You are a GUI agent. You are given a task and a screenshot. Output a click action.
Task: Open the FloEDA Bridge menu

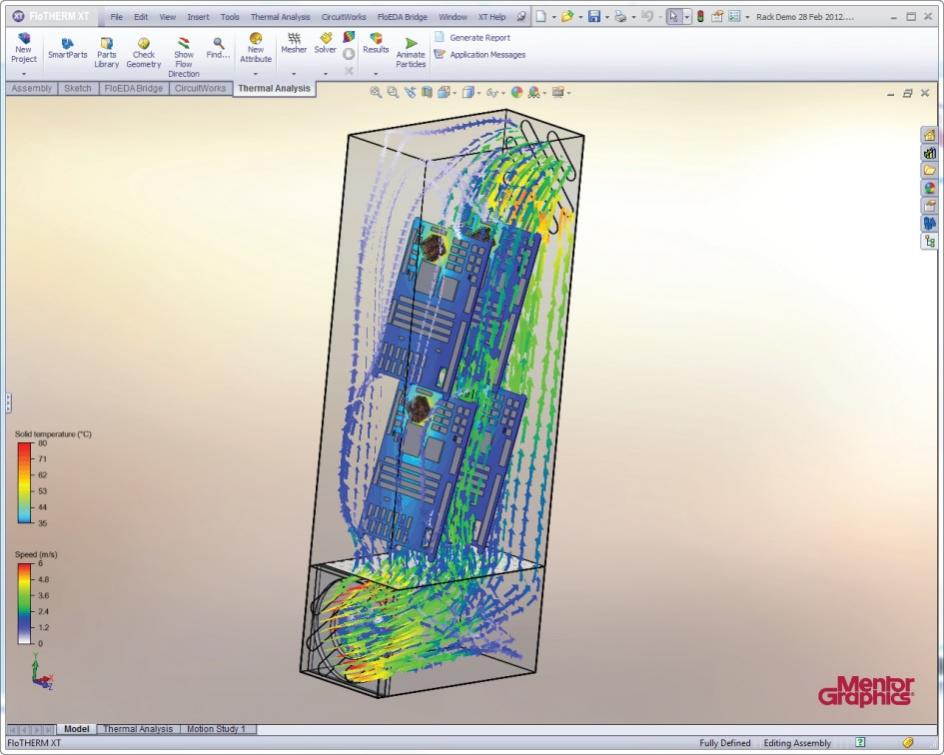[x=402, y=17]
